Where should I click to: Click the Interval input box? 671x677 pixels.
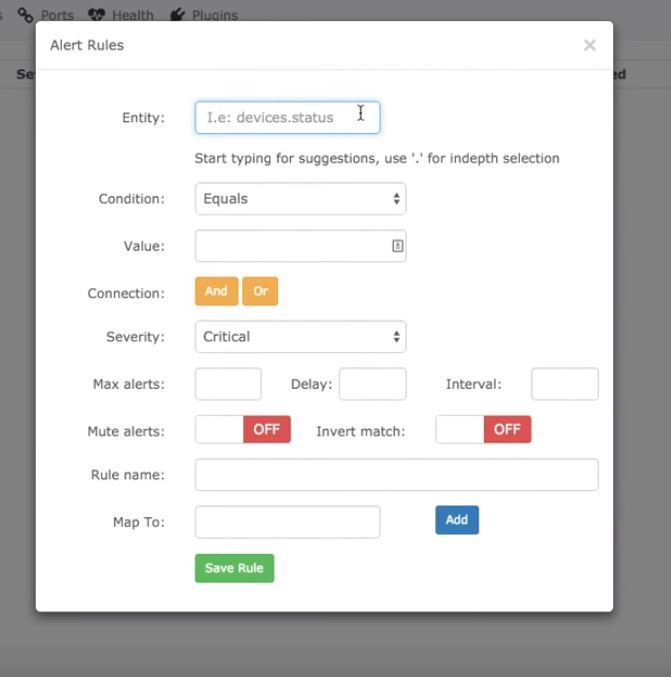tap(565, 384)
